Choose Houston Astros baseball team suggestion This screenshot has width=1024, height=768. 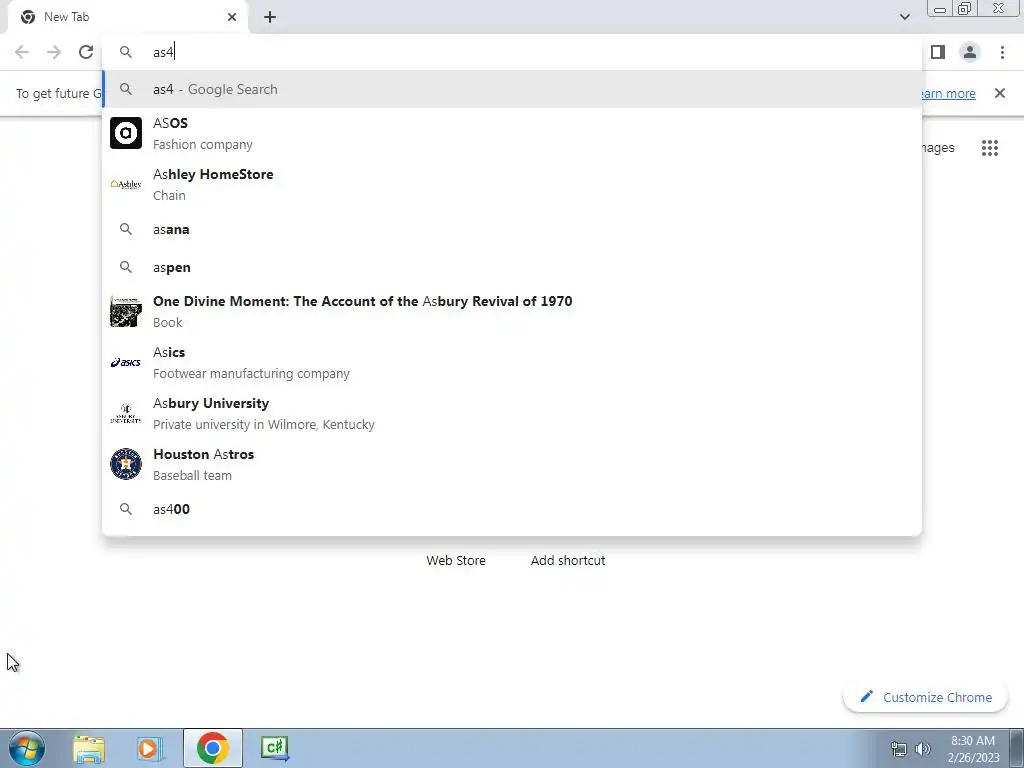click(512, 464)
